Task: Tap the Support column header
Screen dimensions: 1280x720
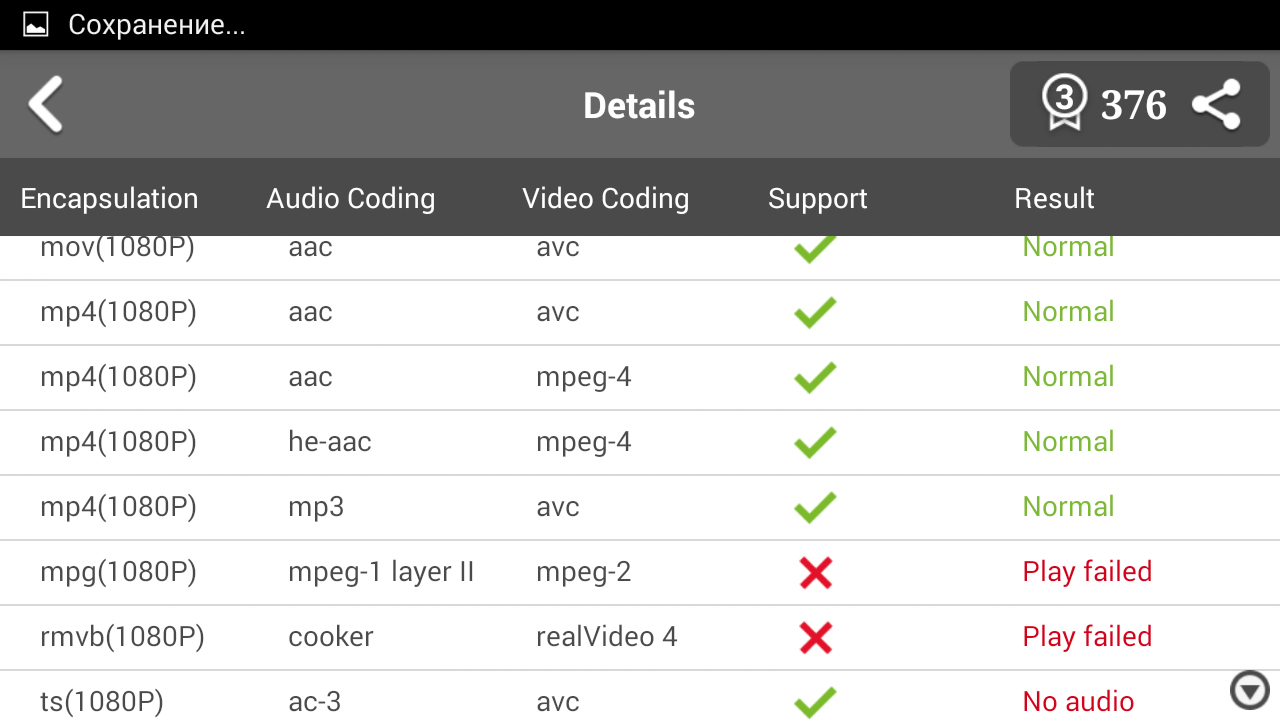Action: [x=817, y=198]
